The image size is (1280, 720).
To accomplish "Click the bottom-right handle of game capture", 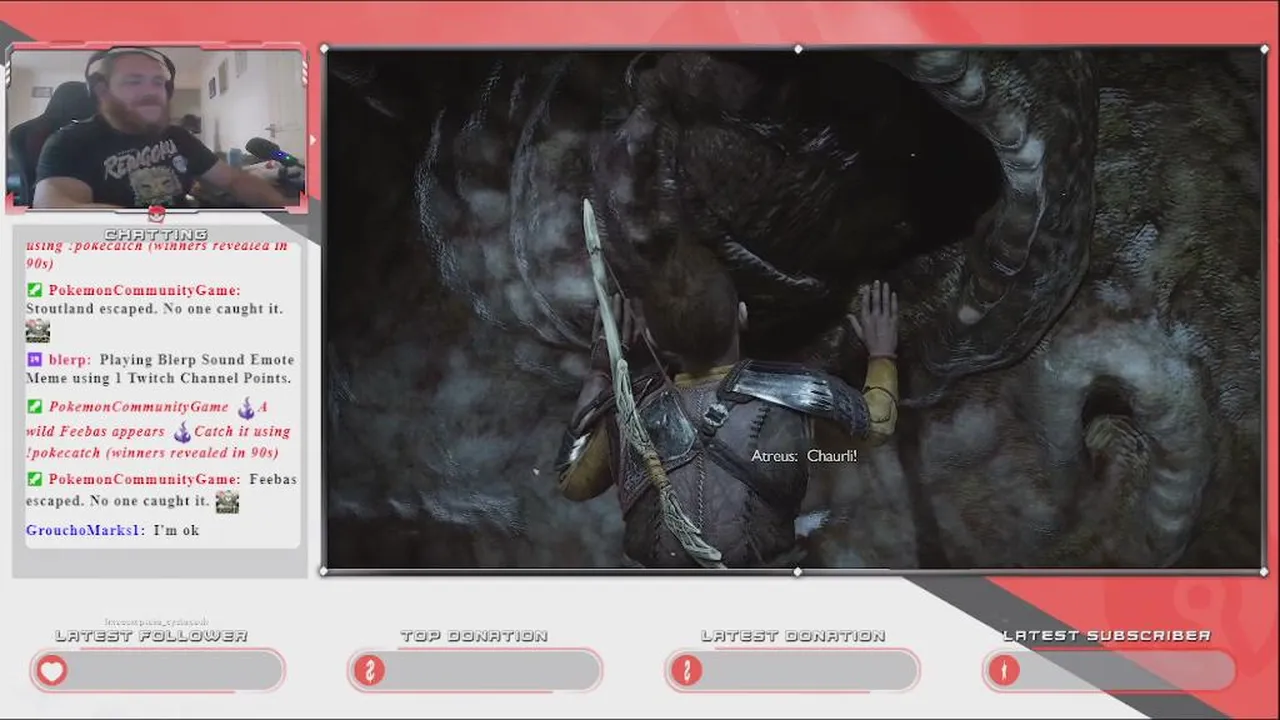I will [1265, 571].
